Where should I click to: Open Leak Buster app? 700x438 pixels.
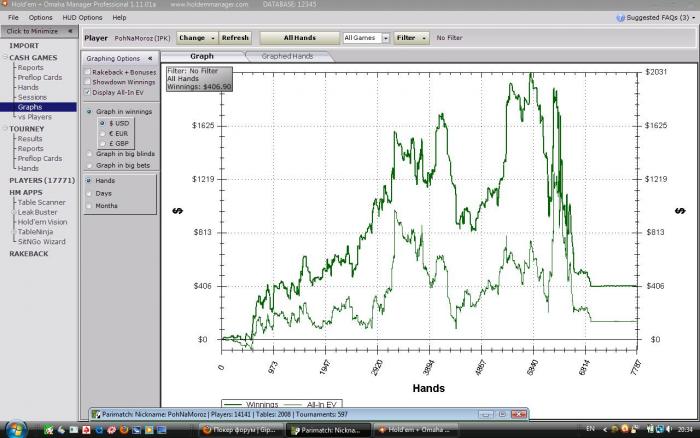[x=38, y=212]
